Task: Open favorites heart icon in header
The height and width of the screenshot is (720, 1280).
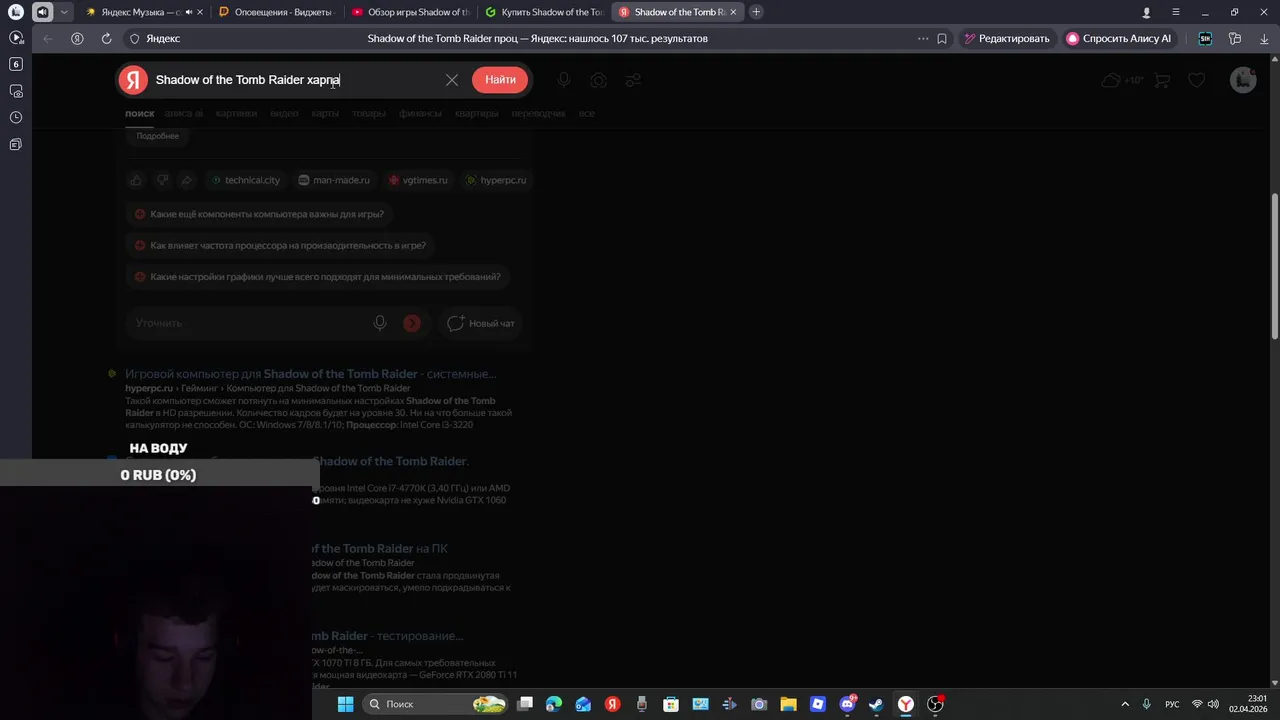Action: point(1196,80)
